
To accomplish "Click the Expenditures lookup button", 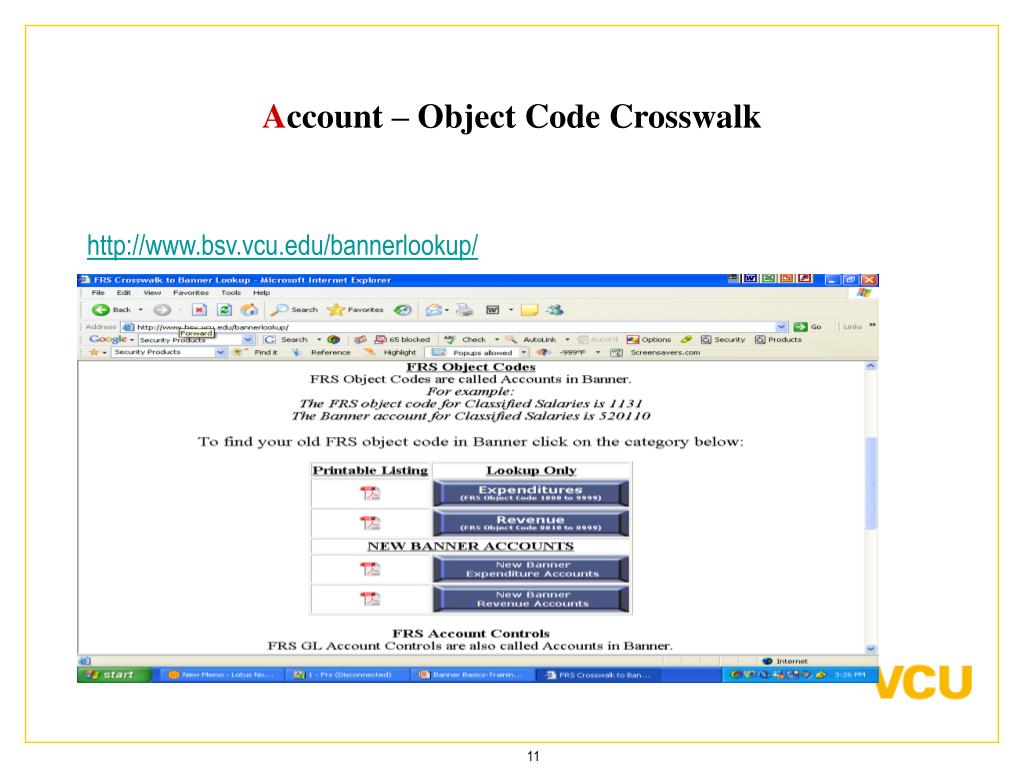I will (531, 493).
